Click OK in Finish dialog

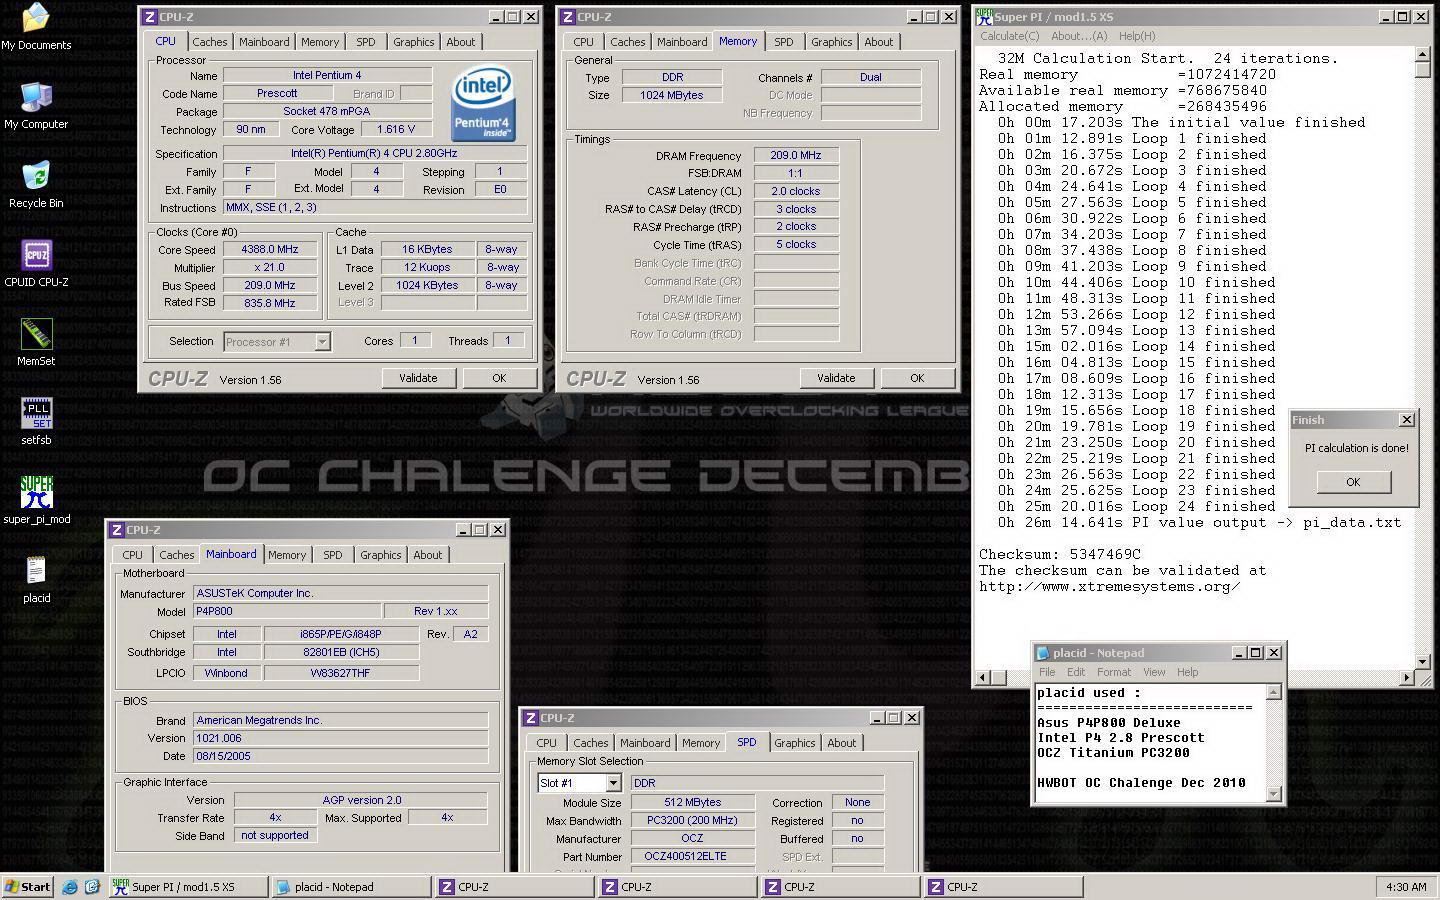(x=1353, y=482)
